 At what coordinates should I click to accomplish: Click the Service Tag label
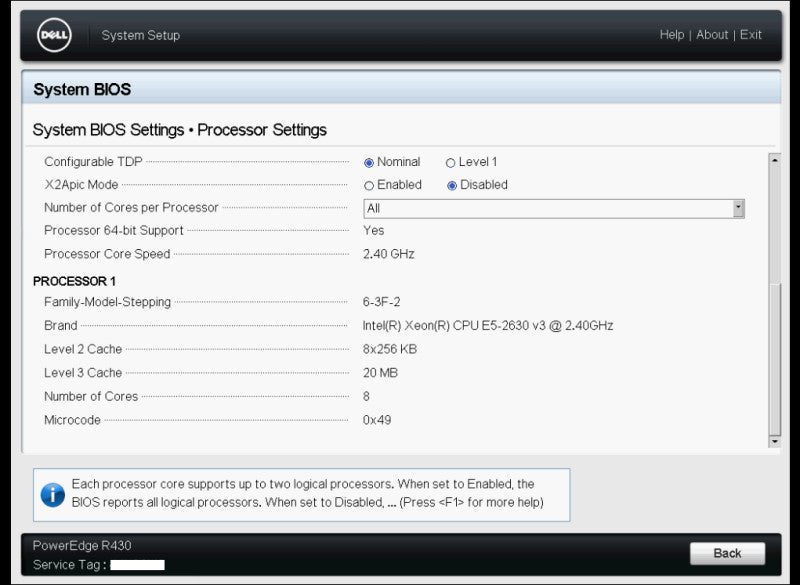point(69,565)
